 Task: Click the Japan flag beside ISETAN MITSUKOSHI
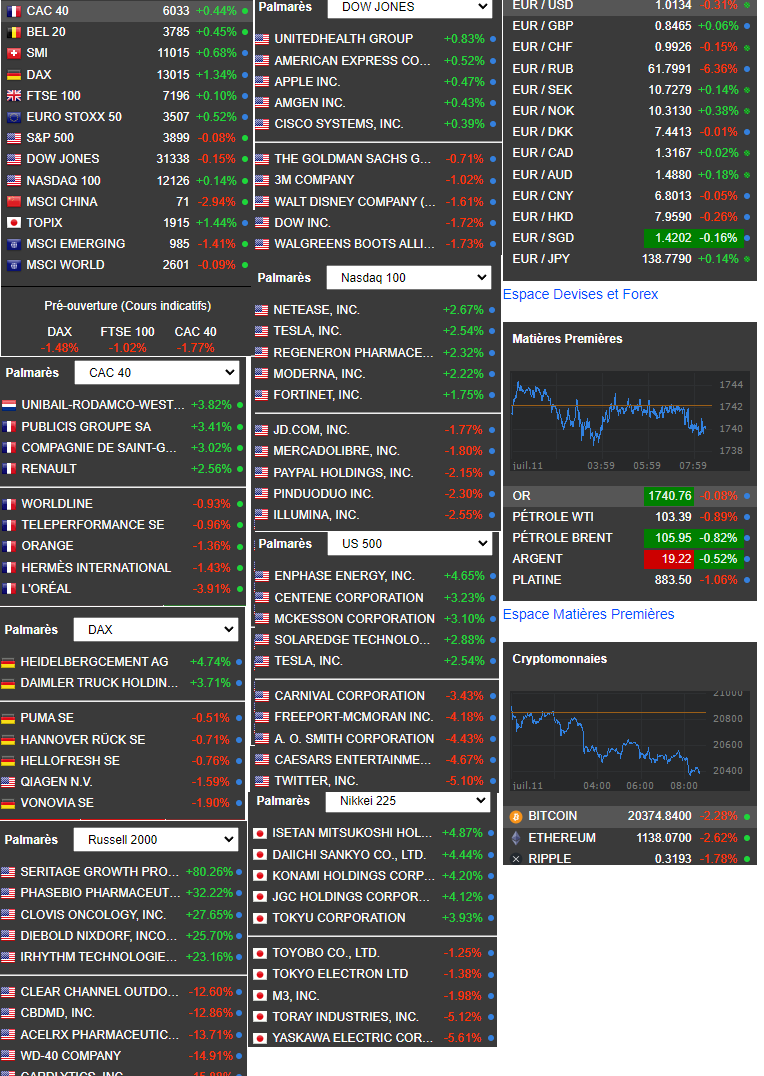pos(260,834)
